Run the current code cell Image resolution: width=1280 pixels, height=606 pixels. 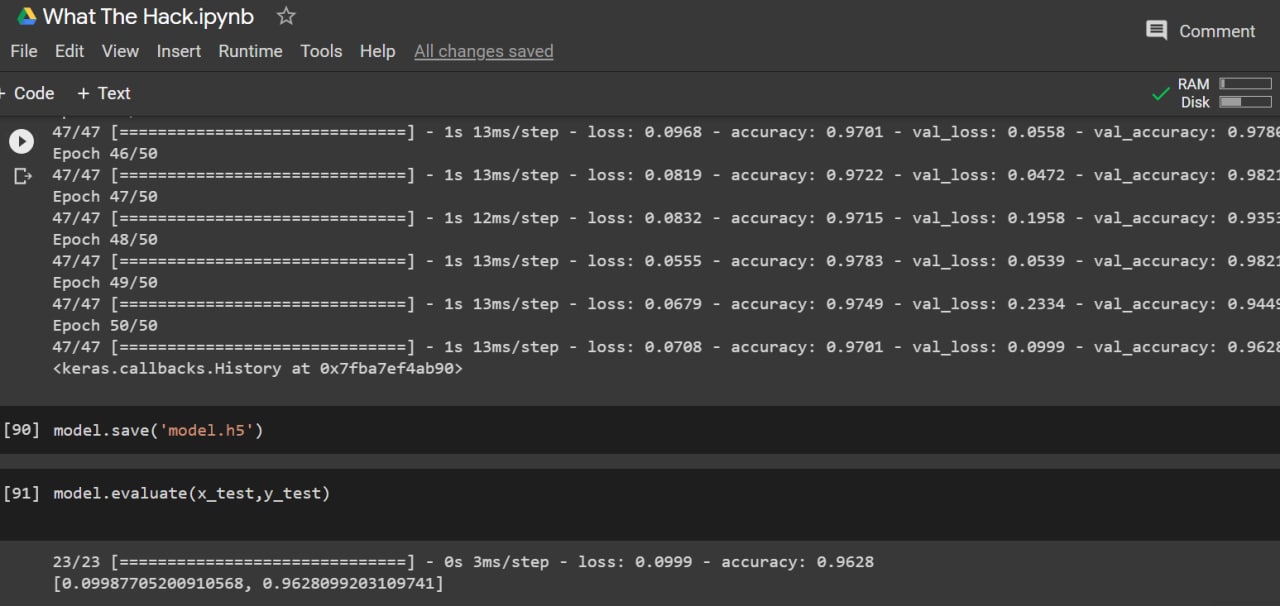pos(22,141)
